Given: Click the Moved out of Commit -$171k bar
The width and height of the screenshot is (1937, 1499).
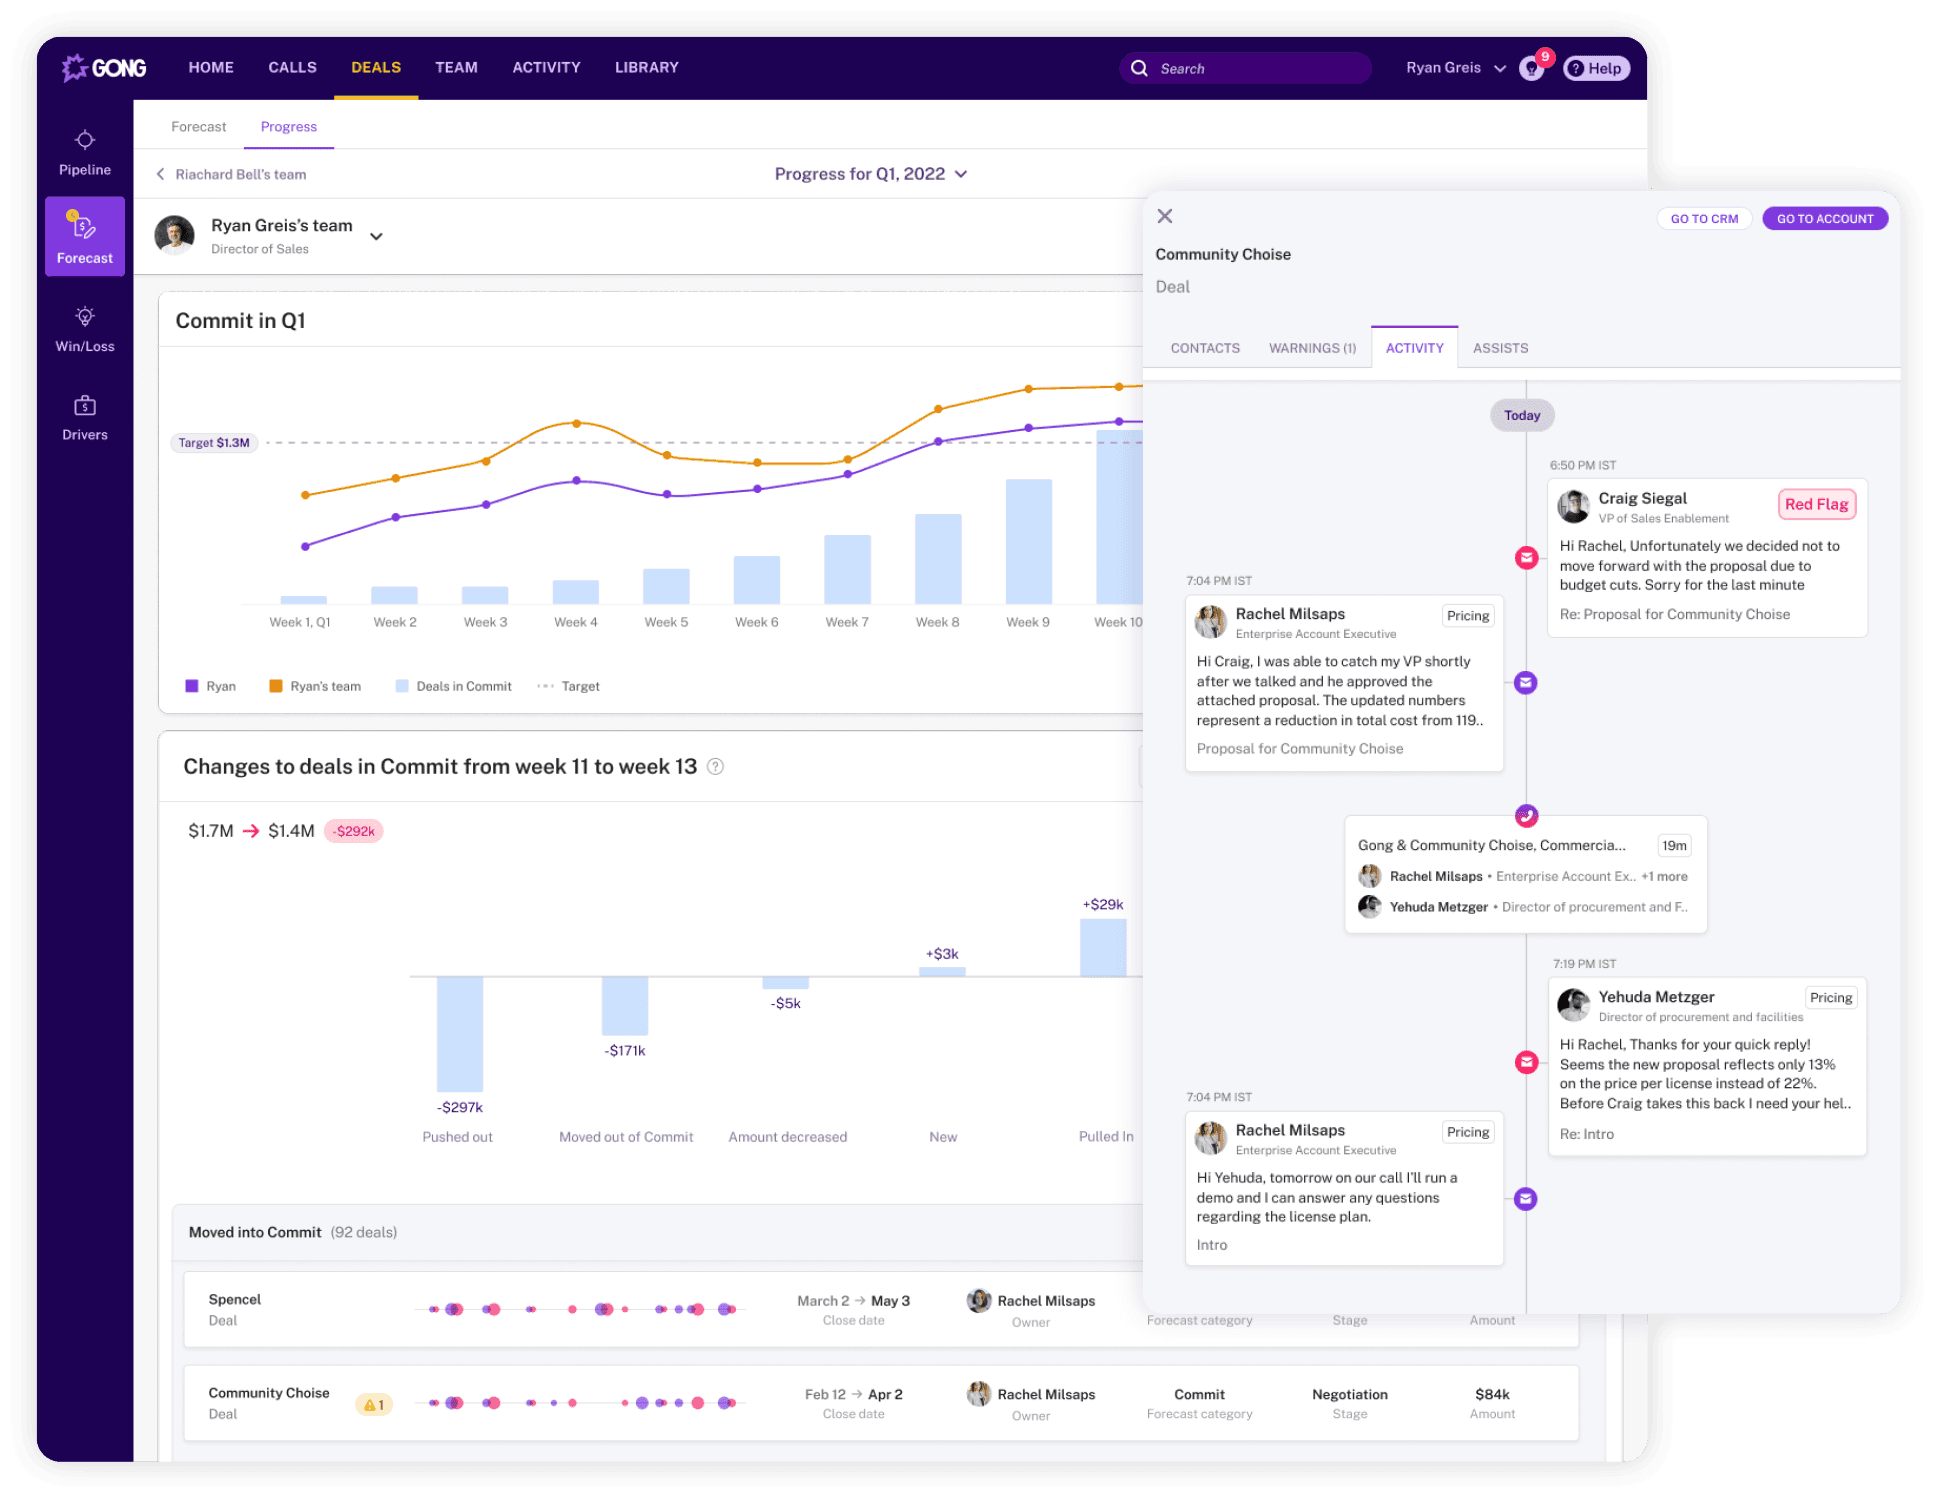Looking at the screenshot, I should [x=625, y=1005].
